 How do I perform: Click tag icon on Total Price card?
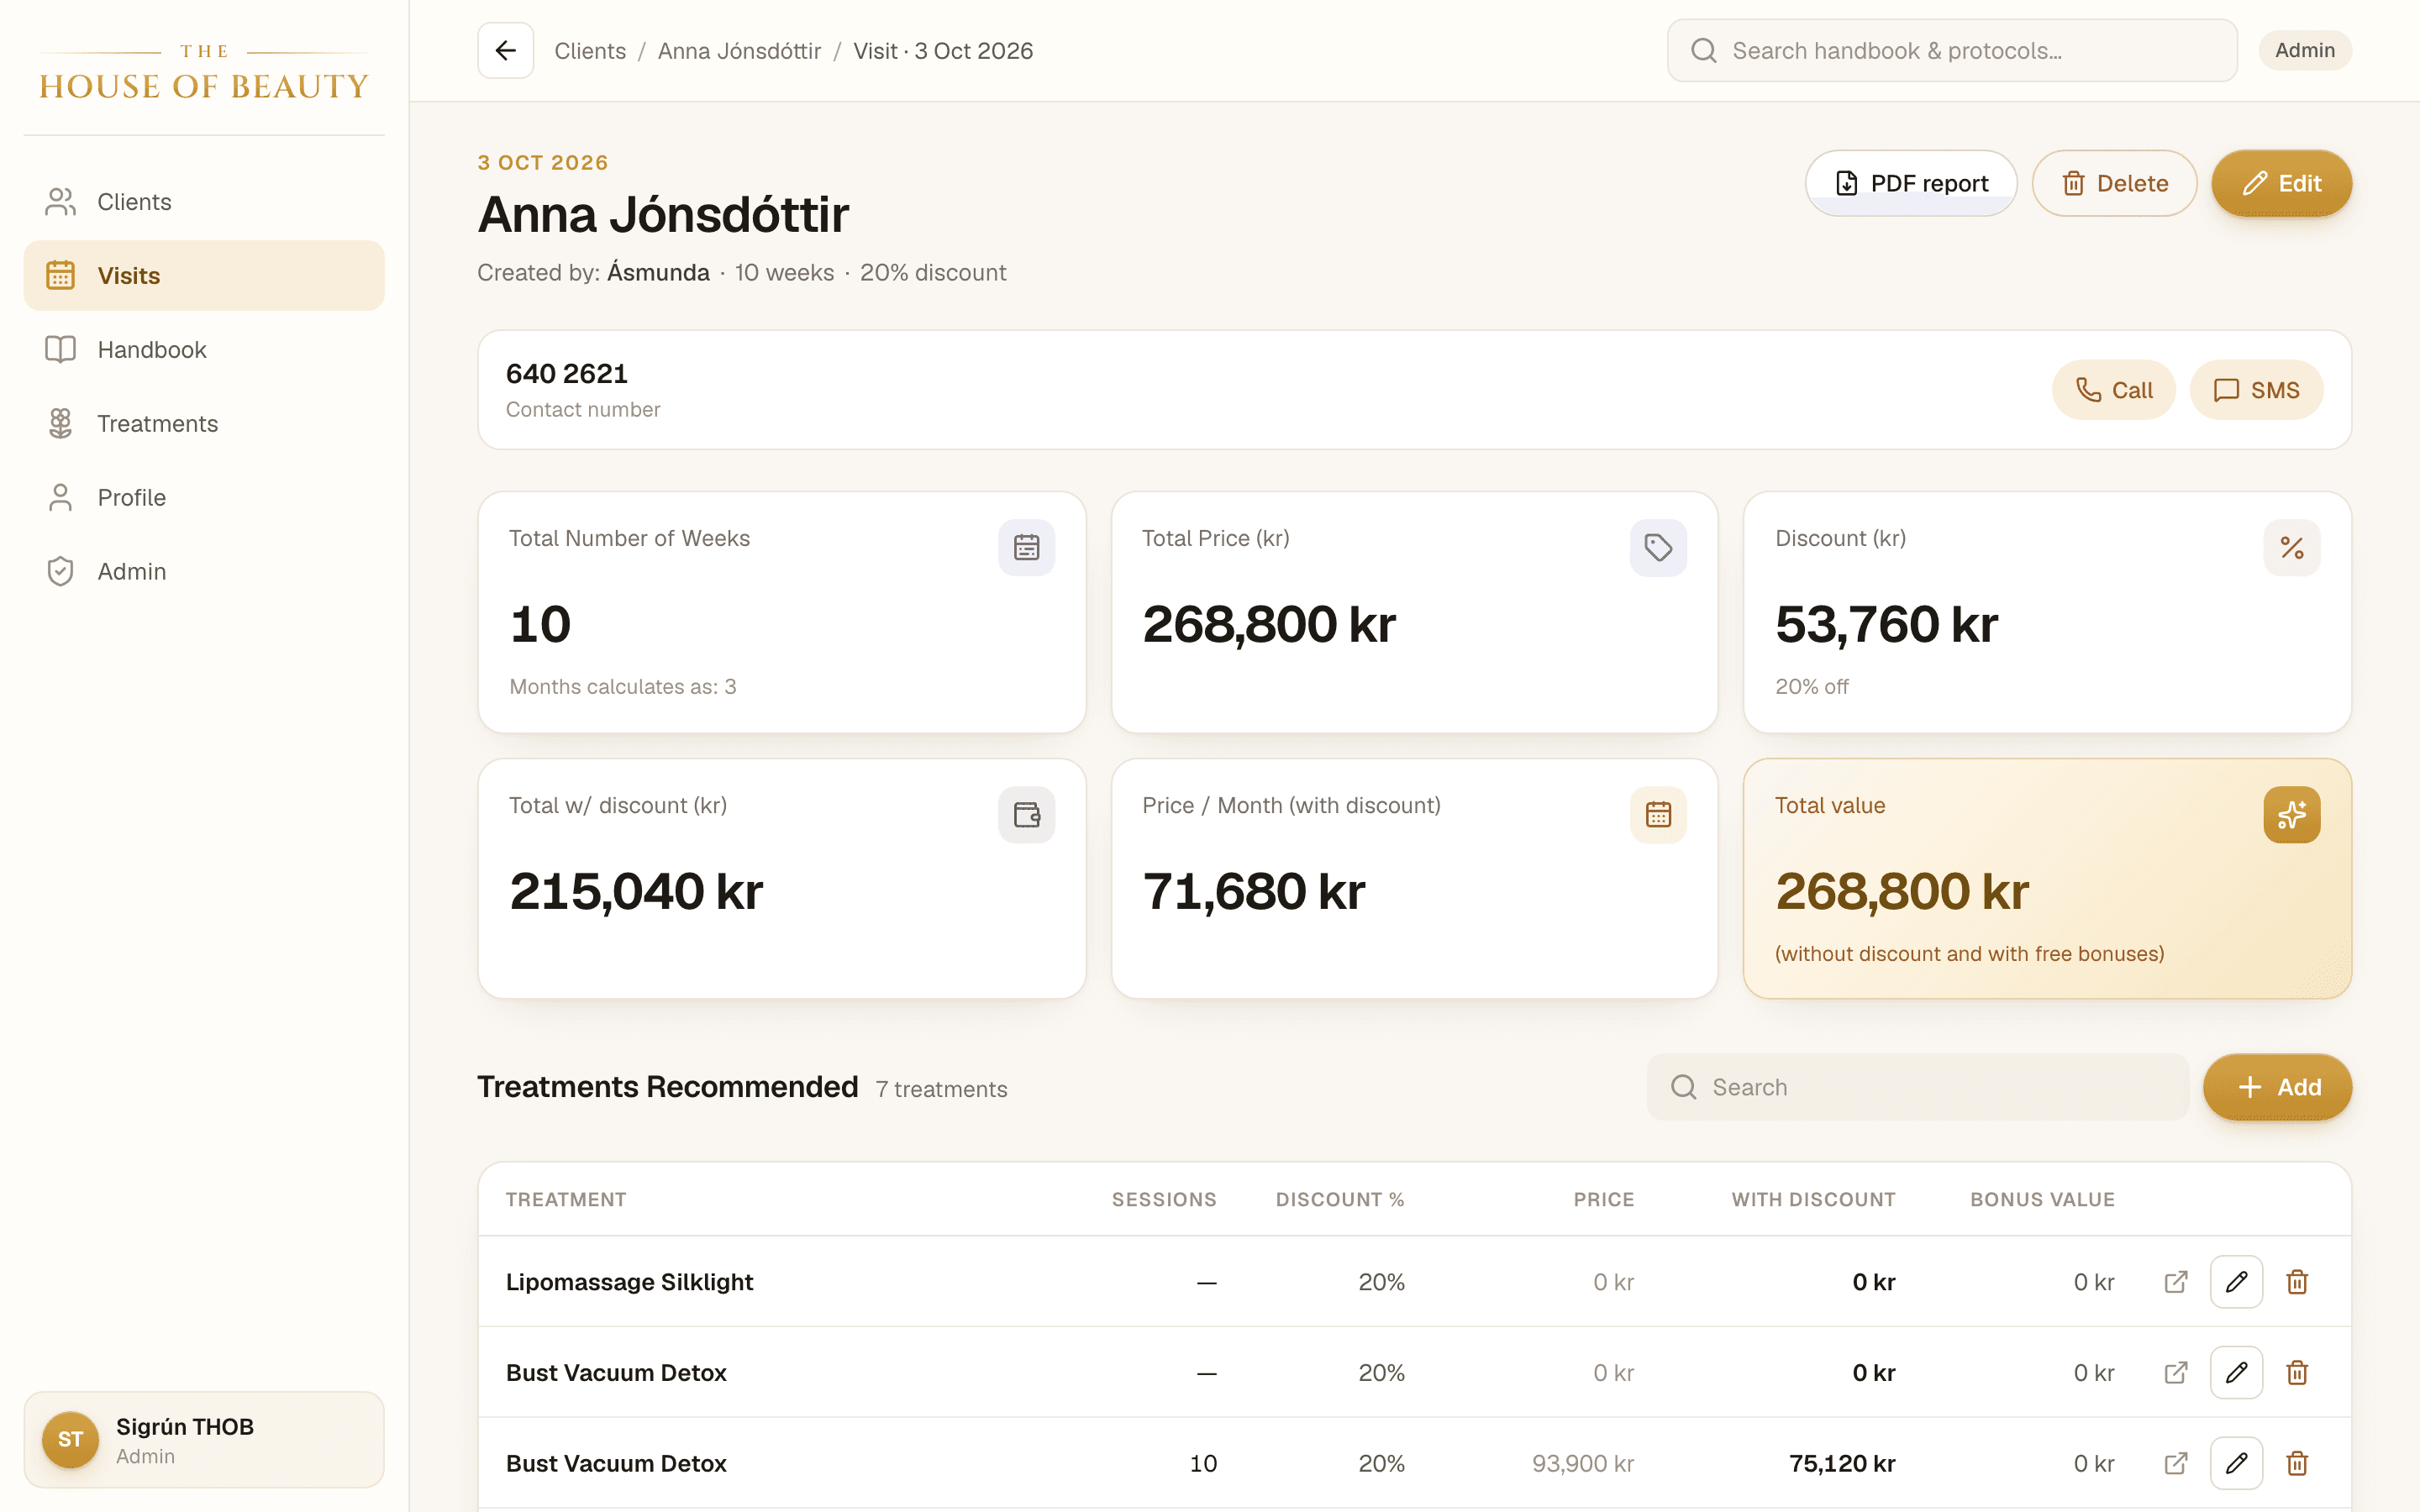coord(1658,548)
